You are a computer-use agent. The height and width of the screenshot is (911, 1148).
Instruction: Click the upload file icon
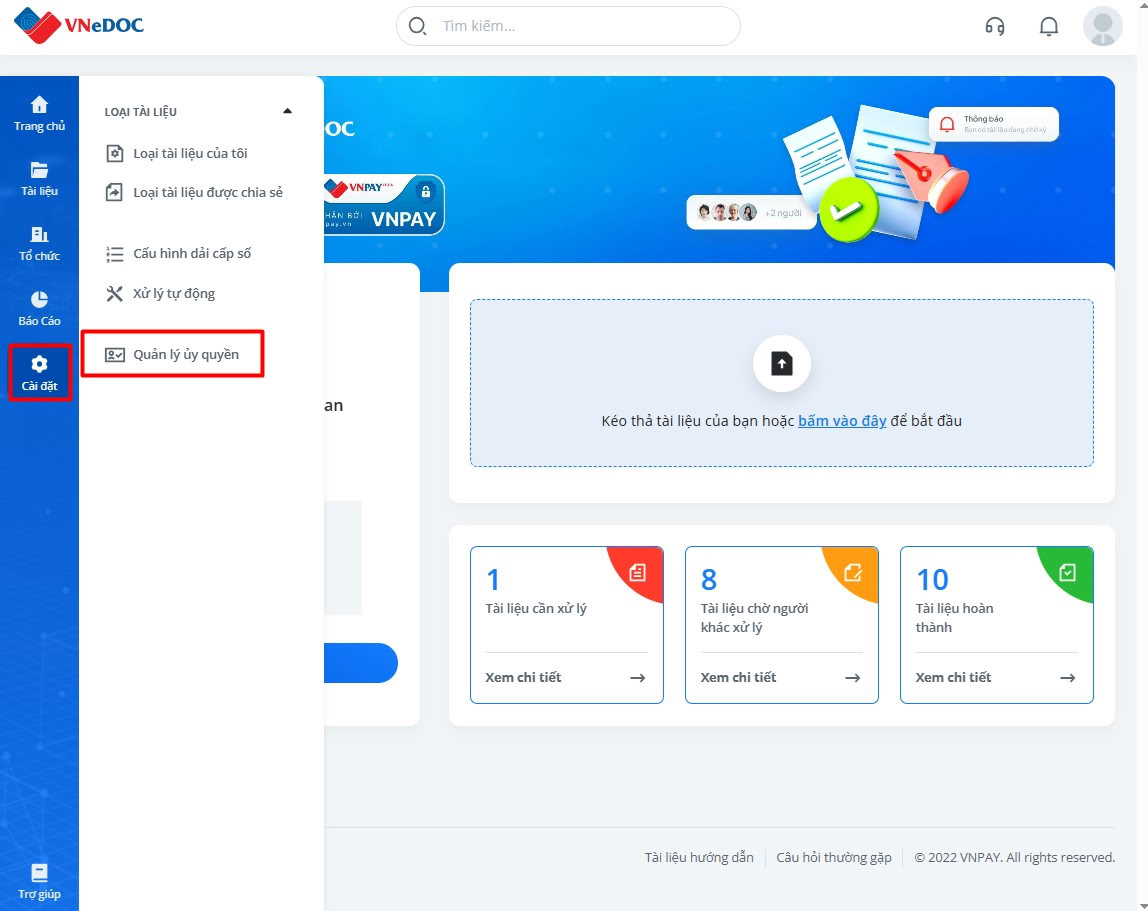coord(781,363)
